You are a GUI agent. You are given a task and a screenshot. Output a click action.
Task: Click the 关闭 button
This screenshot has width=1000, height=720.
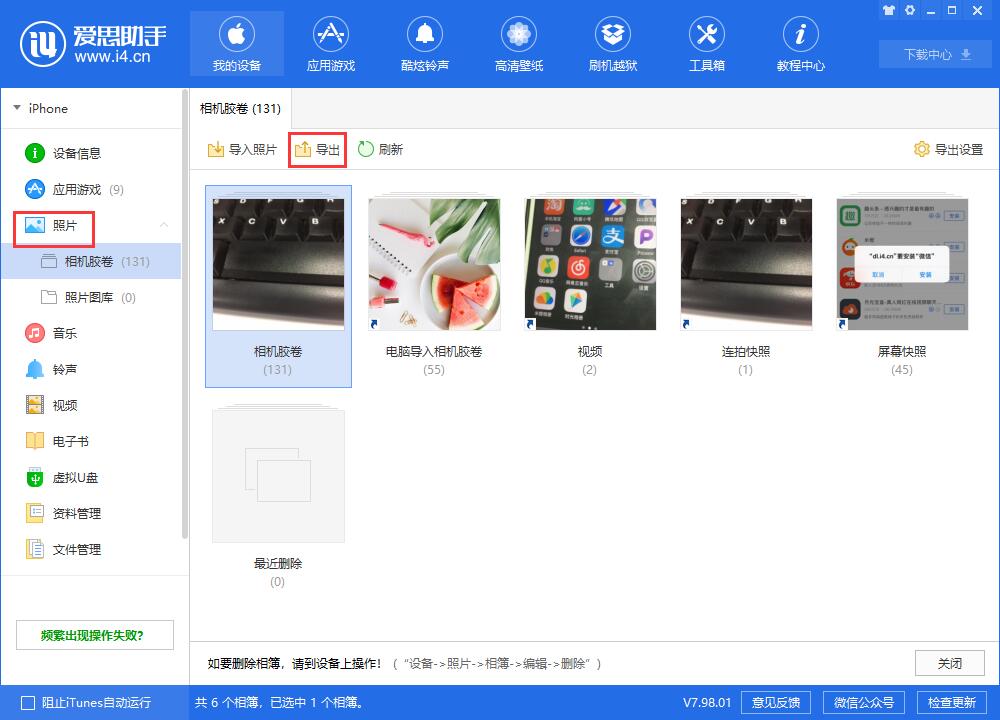point(948,663)
